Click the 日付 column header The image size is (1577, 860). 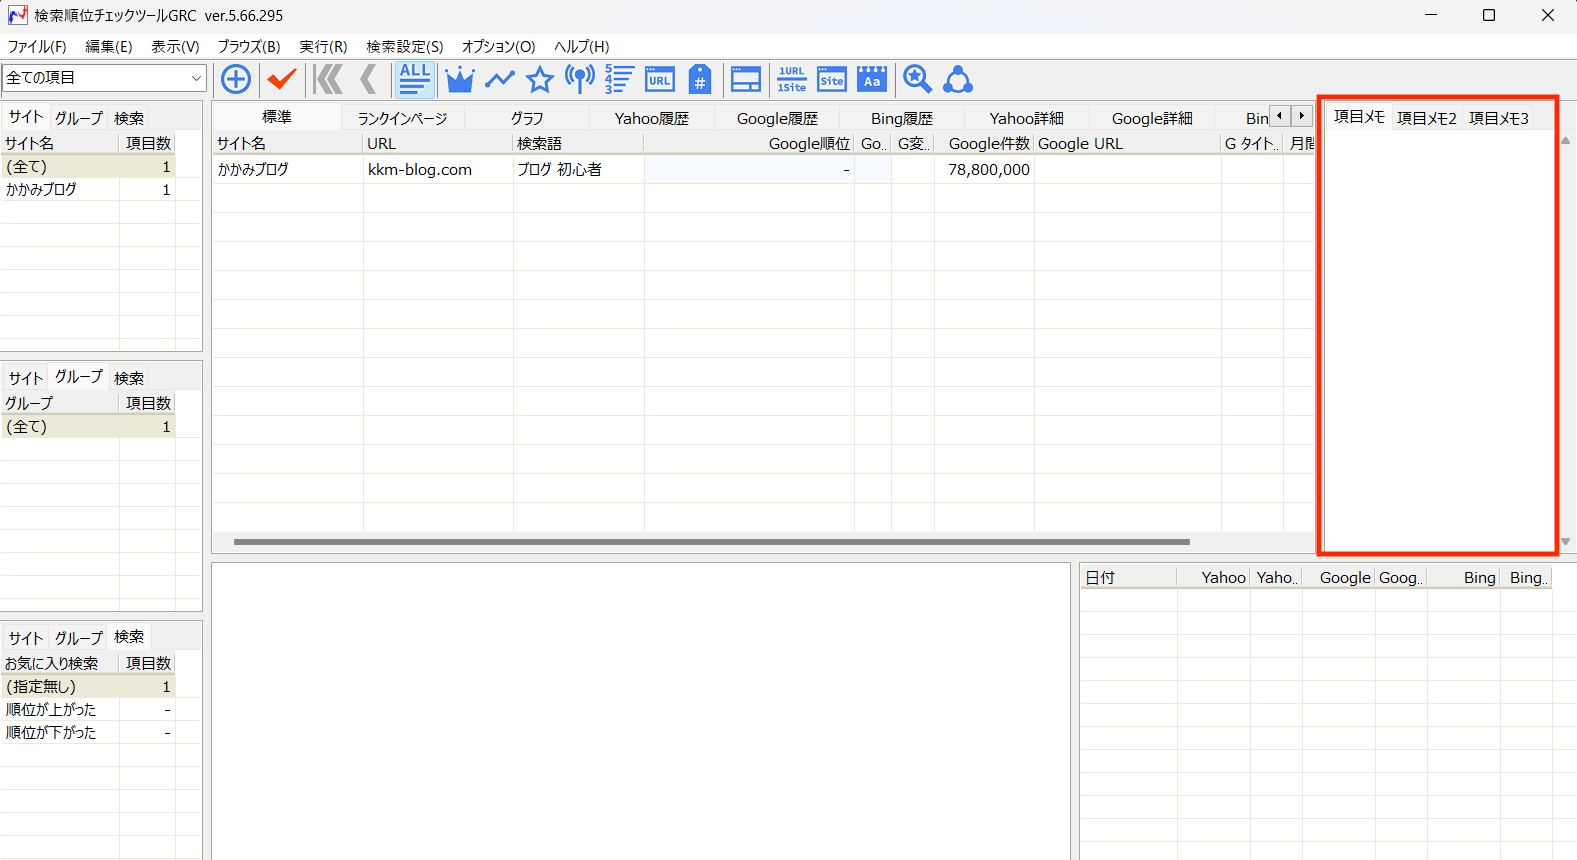tap(1129, 577)
